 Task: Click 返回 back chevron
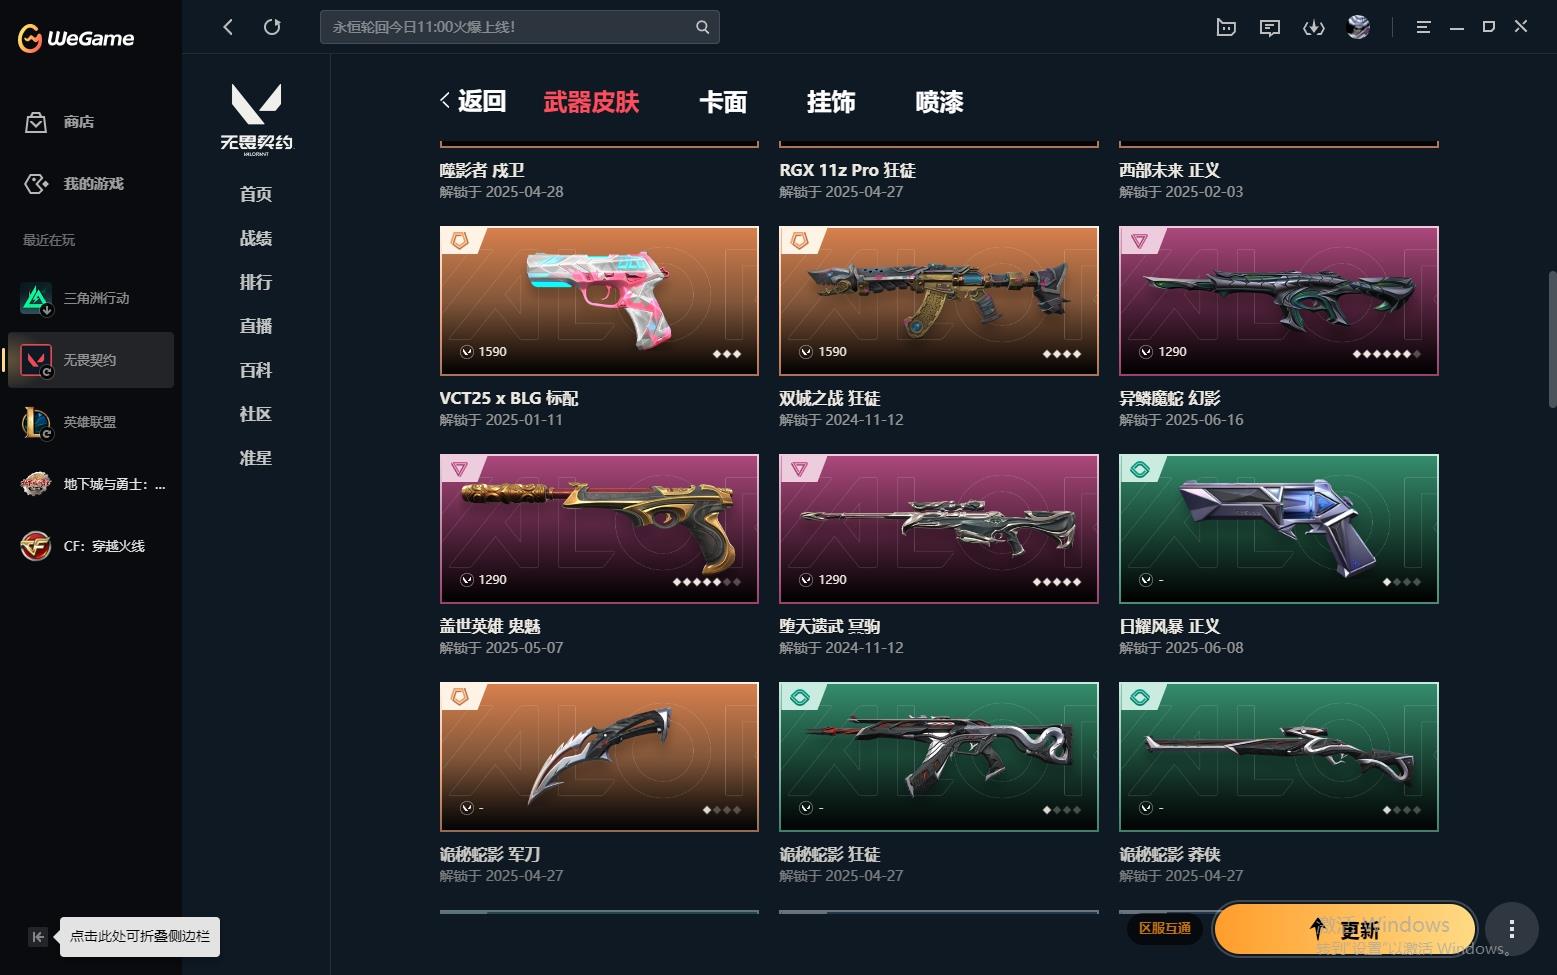tap(473, 101)
